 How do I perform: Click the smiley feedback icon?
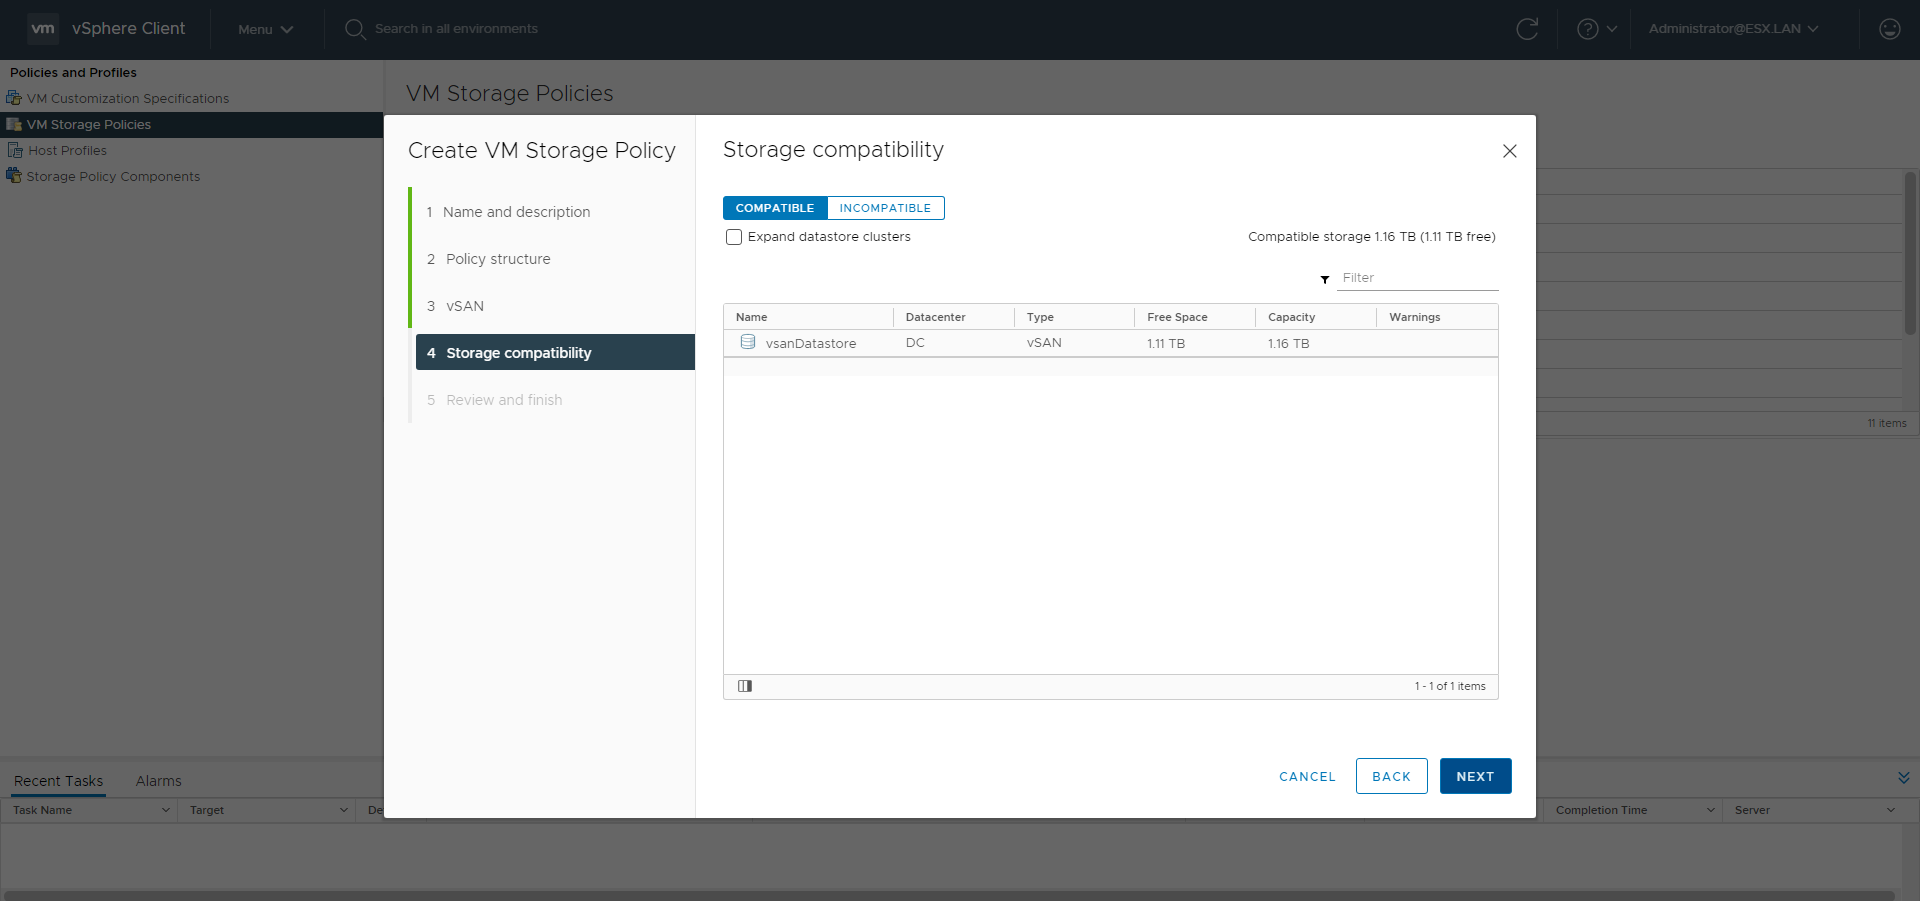point(1889,29)
